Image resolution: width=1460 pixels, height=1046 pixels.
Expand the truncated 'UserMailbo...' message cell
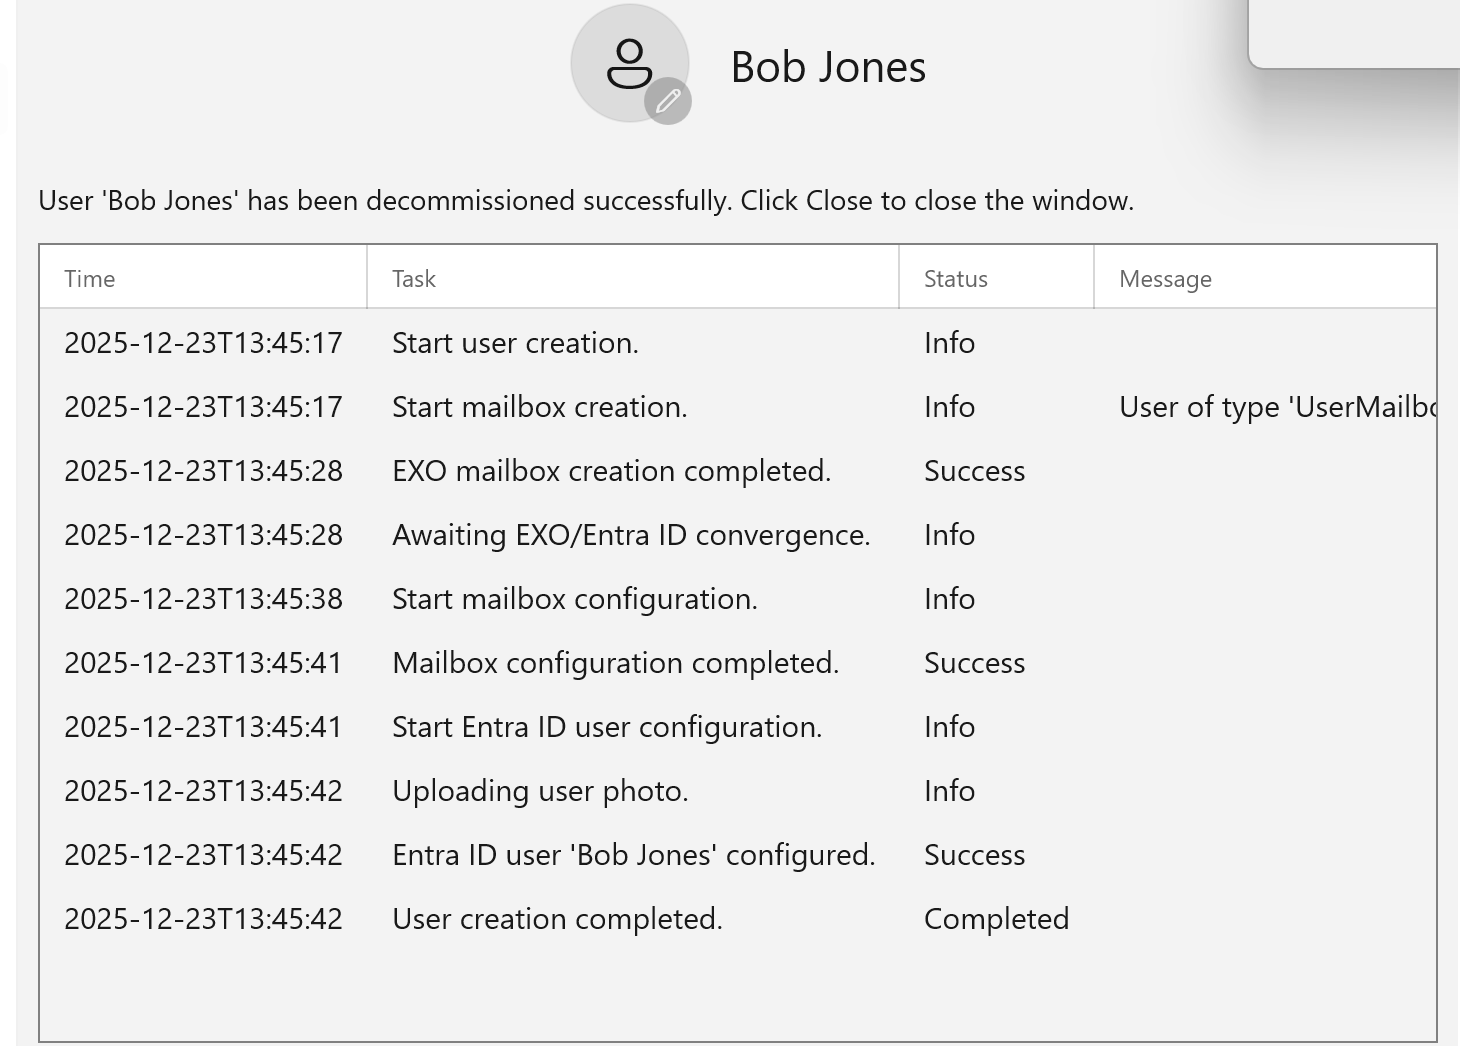pyautogui.click(x=1280, y=407)
